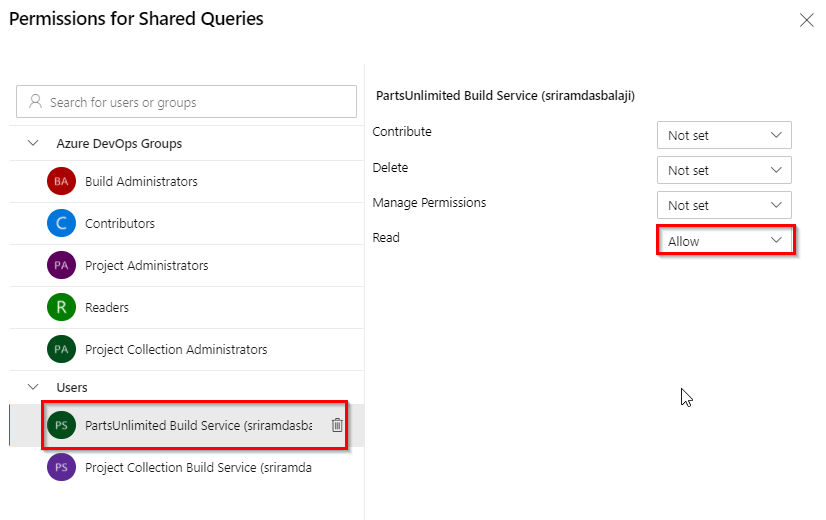Image resolution: width=826 pixels, height=520 pixels.
Task: Collapse the Users section chevron
Action: pyautogui.click(x=33, y=387)
